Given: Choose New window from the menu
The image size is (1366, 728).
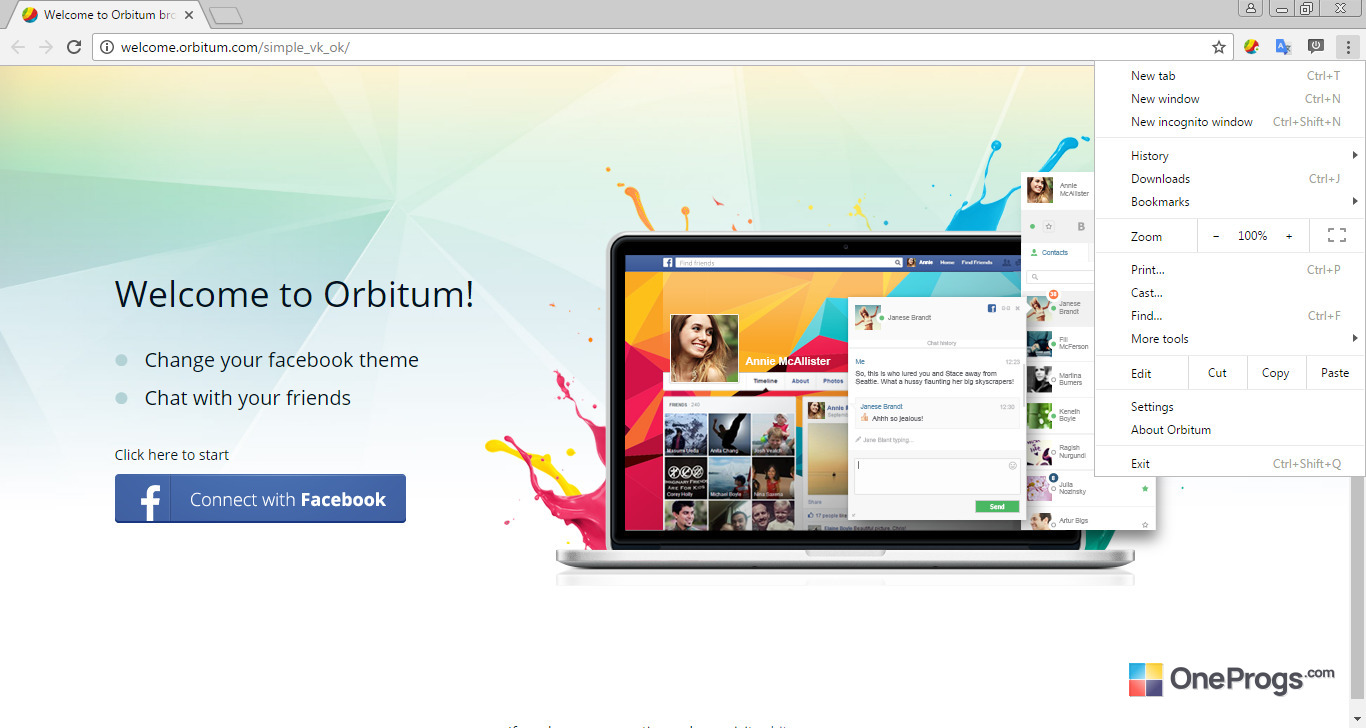Looking at the screenshot, I should coord(1230,99).
